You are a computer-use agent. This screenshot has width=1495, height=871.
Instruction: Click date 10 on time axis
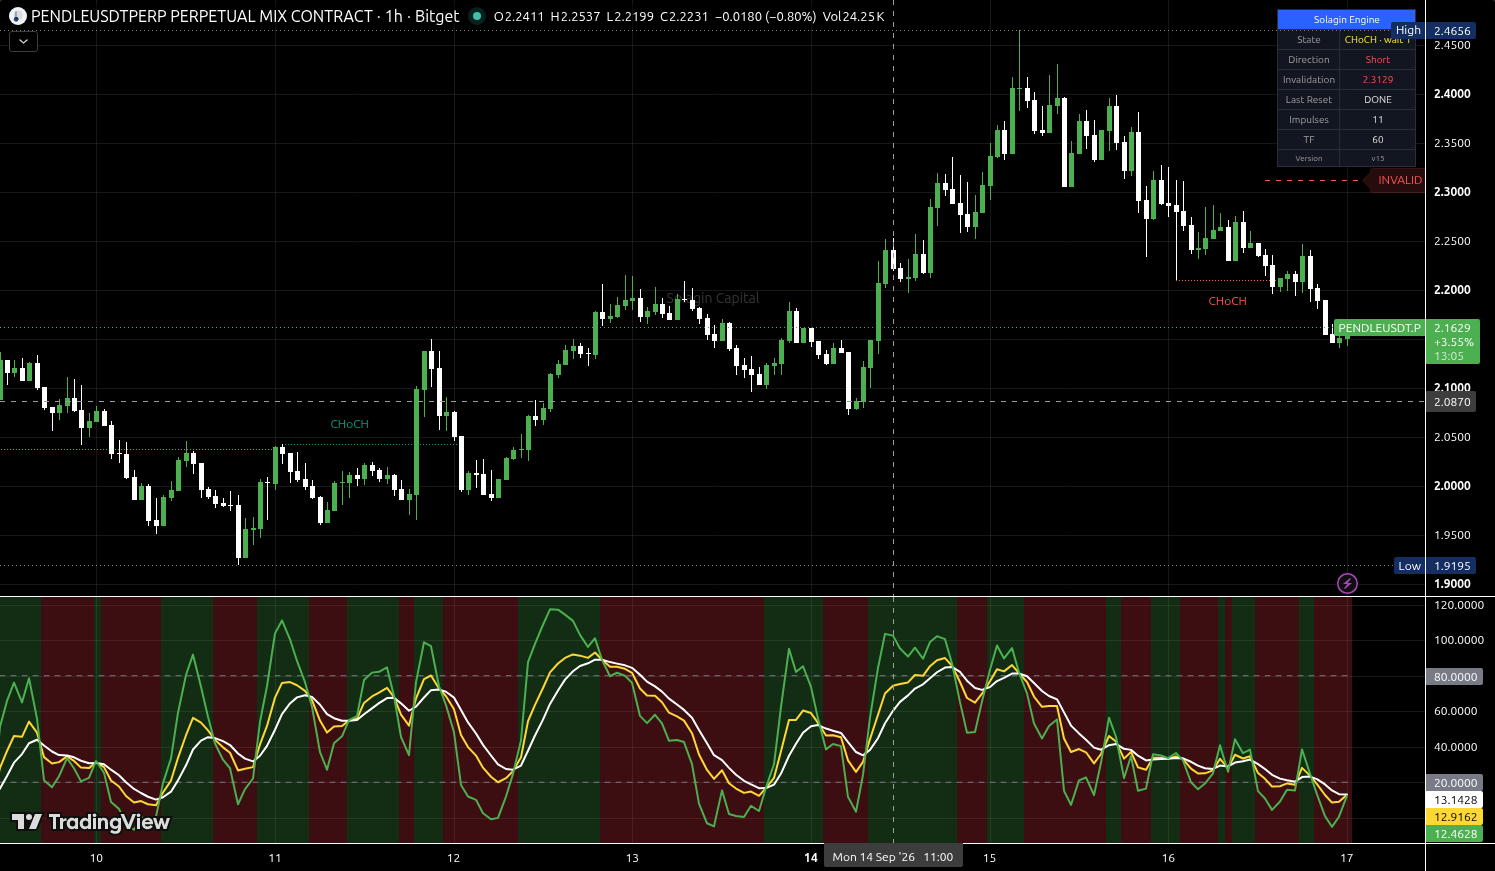96,858
